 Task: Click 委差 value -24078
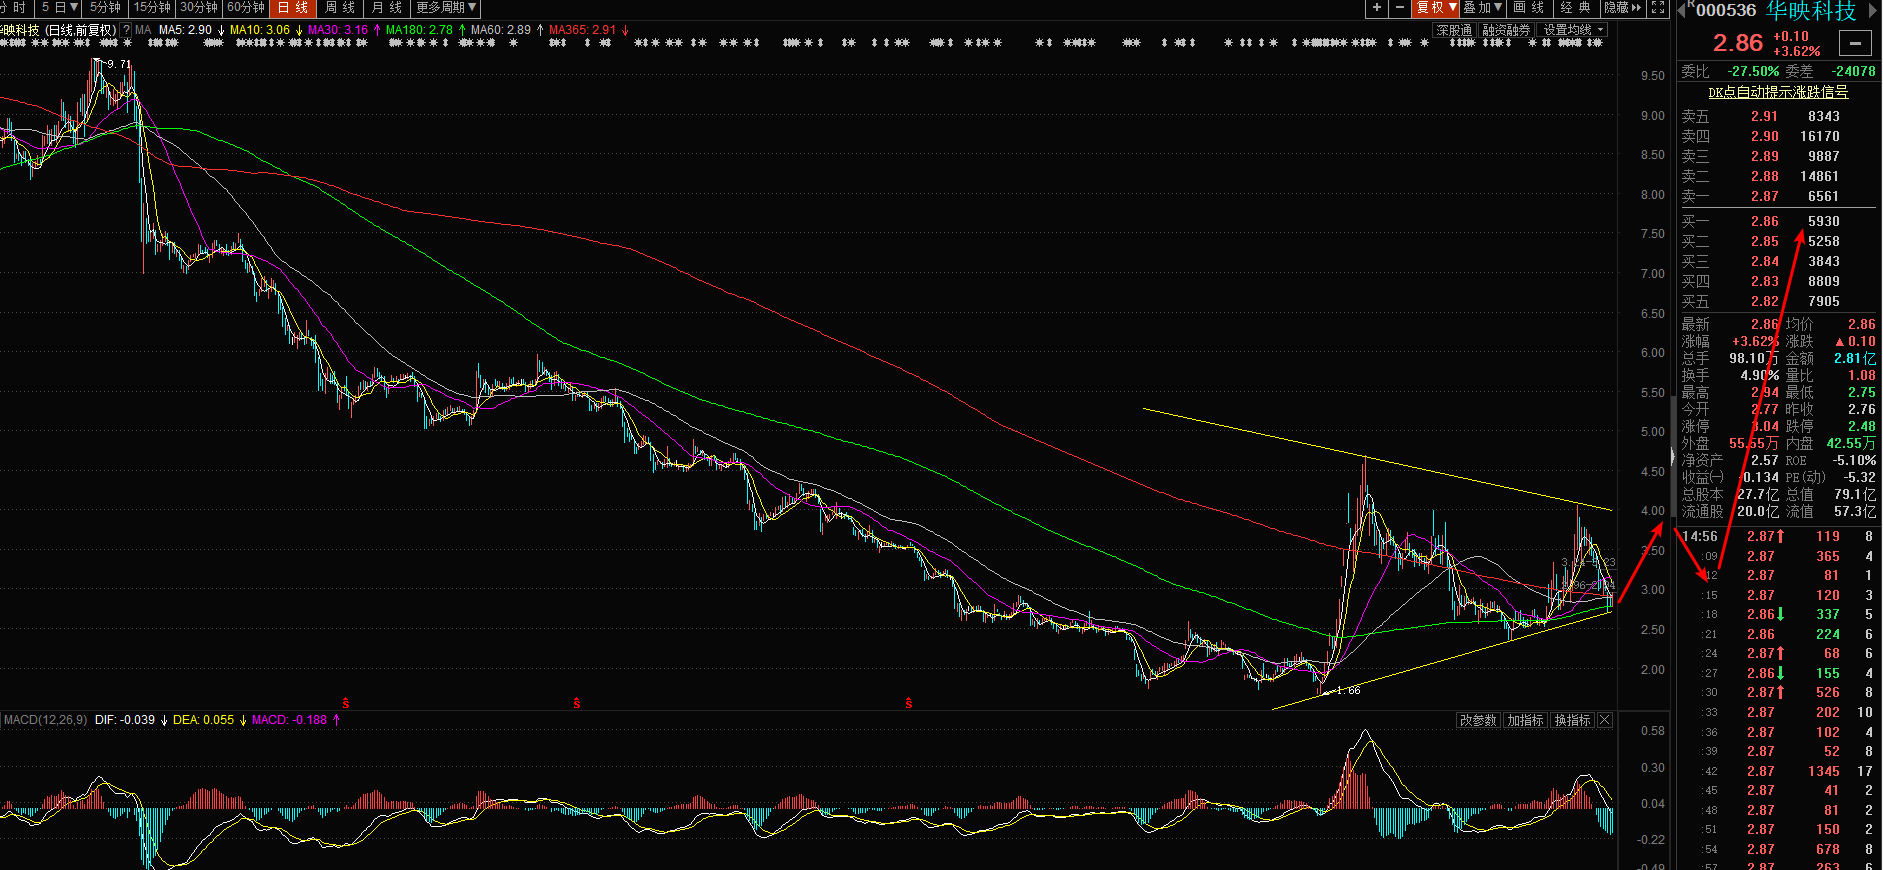(x=1854, y=71)
